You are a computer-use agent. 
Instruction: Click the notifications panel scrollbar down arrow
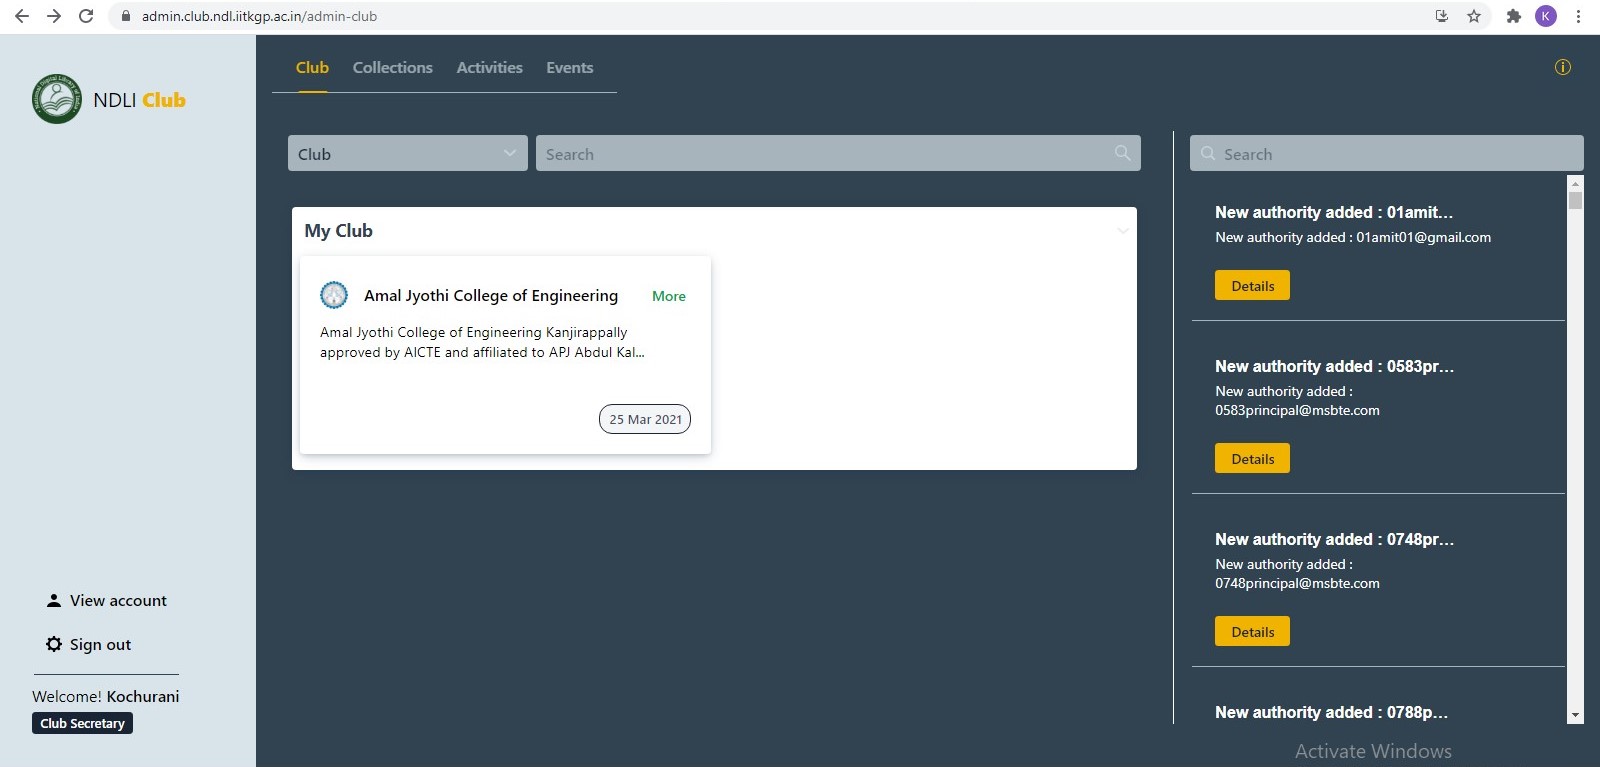tap(1575, 715)
